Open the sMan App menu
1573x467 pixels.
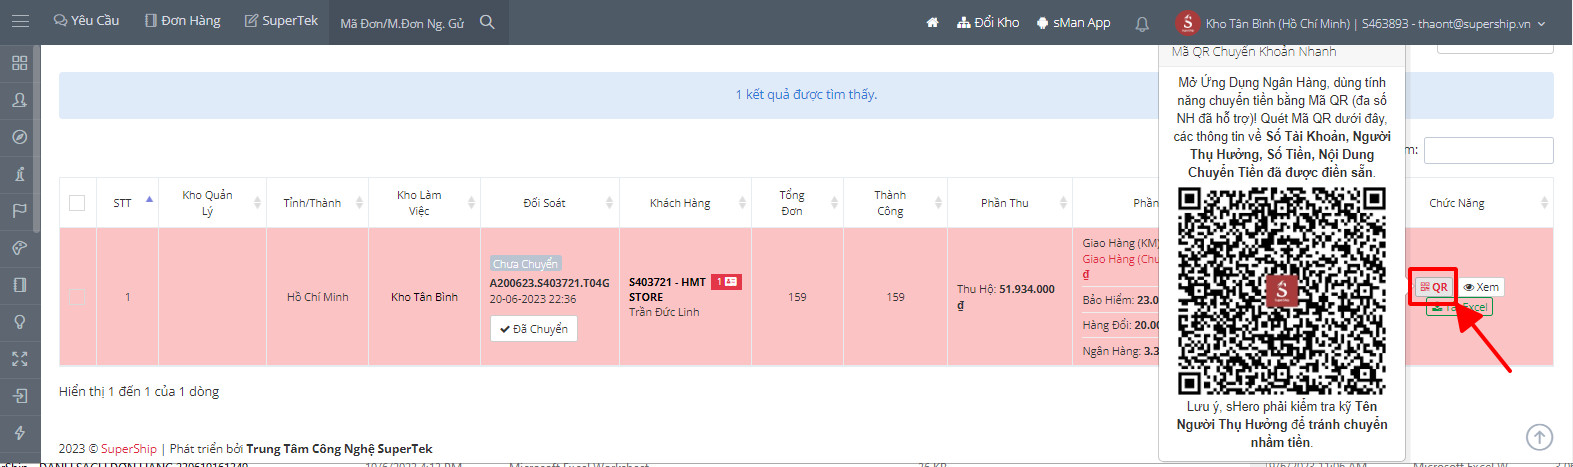[x=1074, y=22]
